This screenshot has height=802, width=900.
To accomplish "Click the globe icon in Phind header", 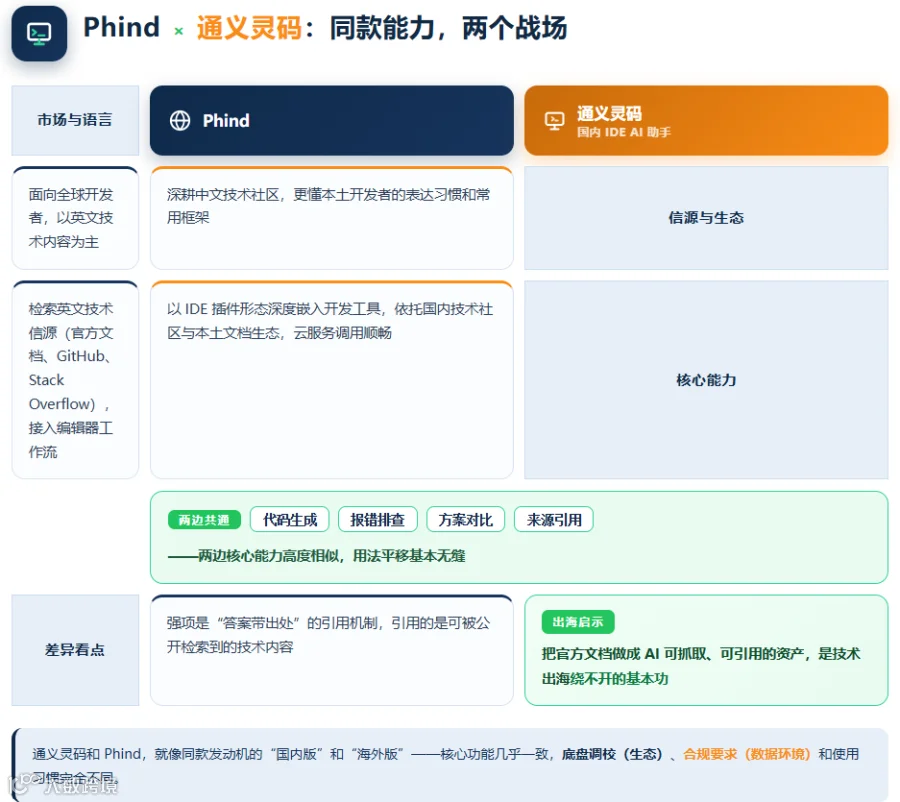I will click(180, 121).
